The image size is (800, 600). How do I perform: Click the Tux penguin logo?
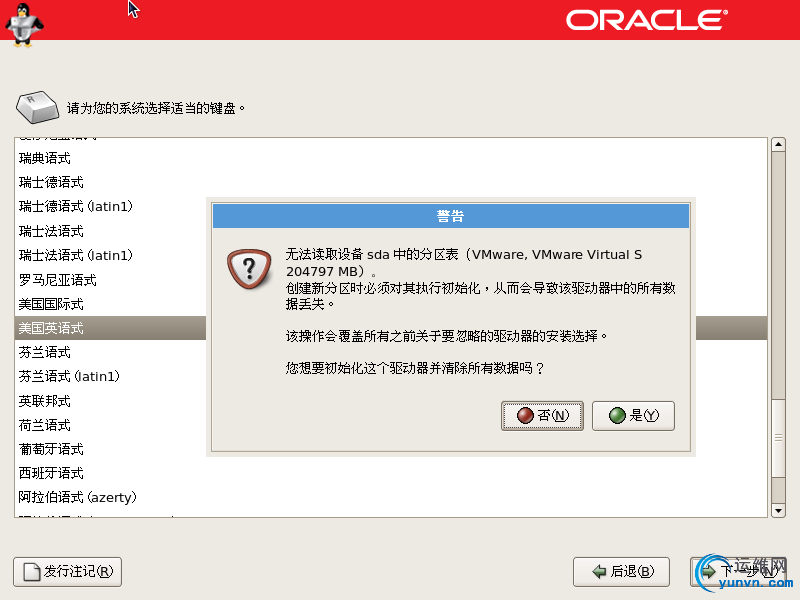(23, 25)
